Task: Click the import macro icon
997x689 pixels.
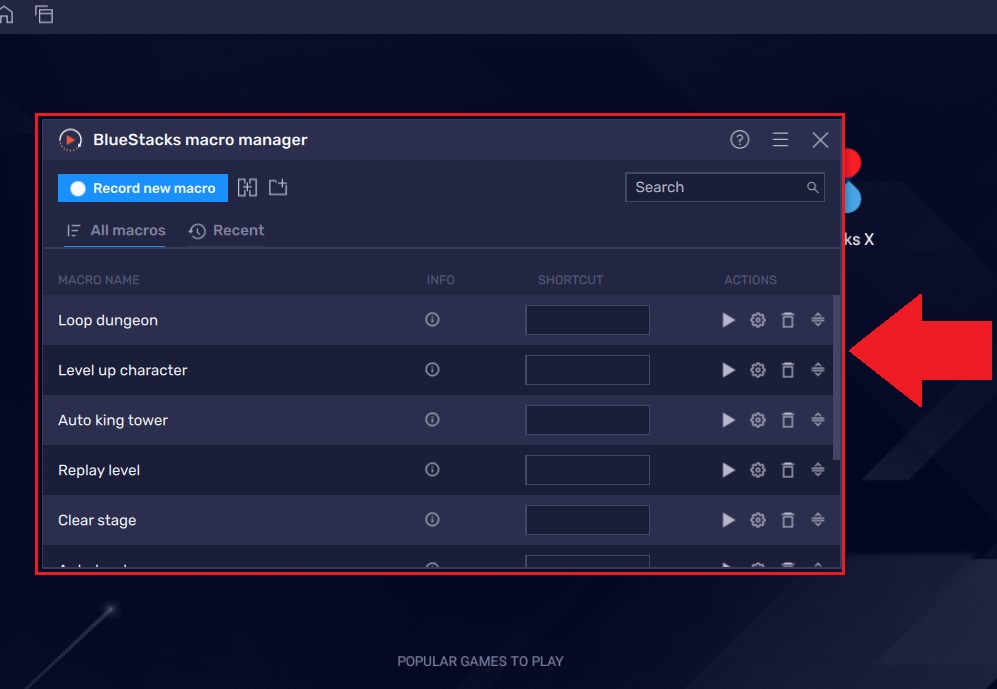Action: coord(278,187)
